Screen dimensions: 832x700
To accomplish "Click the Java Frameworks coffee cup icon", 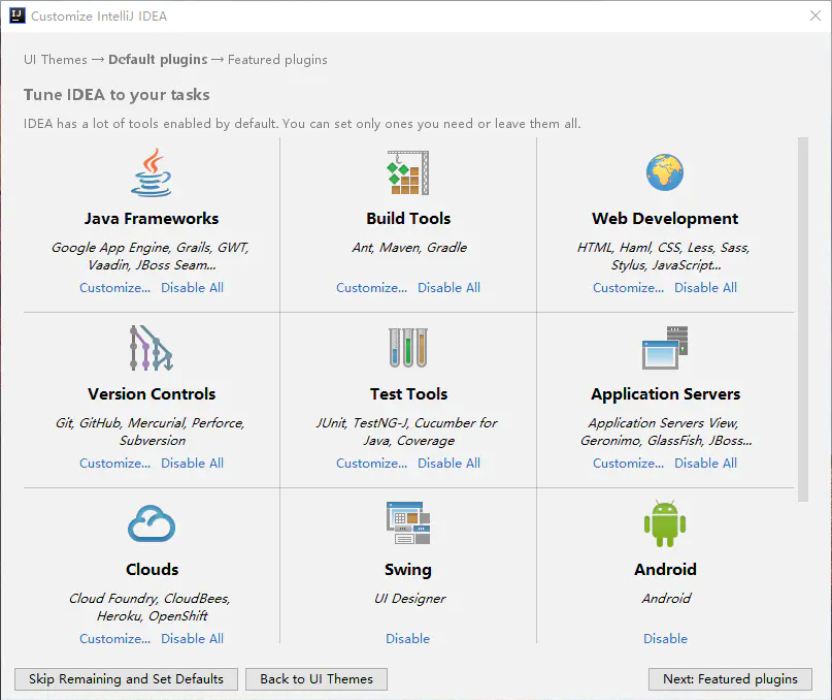I will point(152,173).
